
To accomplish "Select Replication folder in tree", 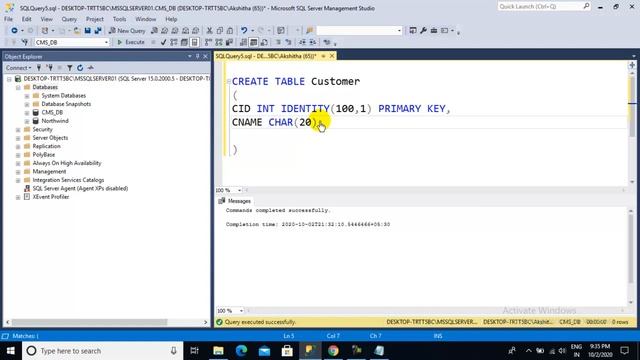I will 47,146.
